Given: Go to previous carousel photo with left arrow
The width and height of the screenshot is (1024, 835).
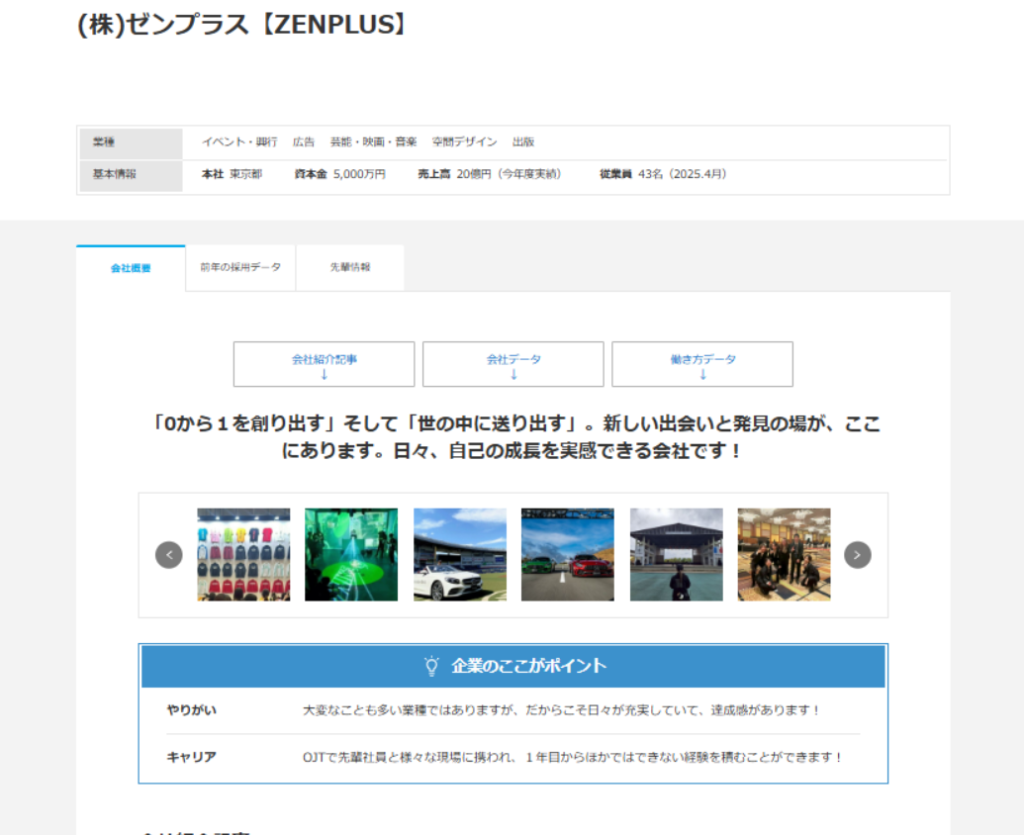Looking at the screenshot, I should [169, 555].
